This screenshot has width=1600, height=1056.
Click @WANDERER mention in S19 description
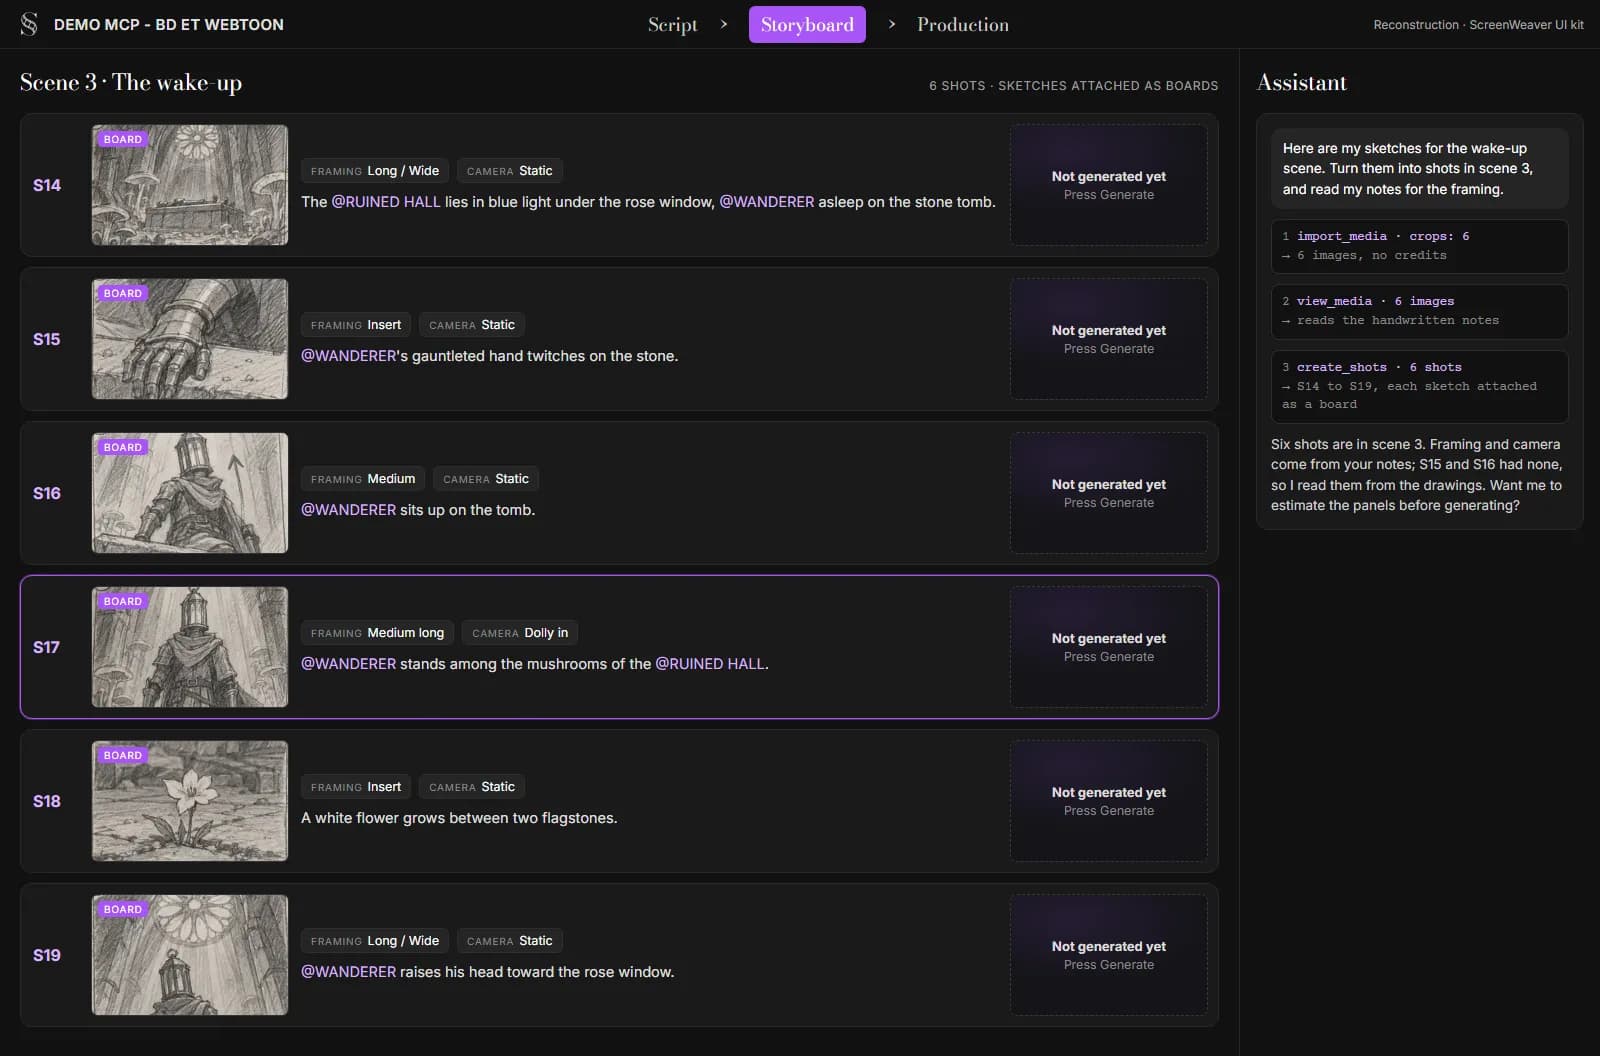[x=349, y=972]
